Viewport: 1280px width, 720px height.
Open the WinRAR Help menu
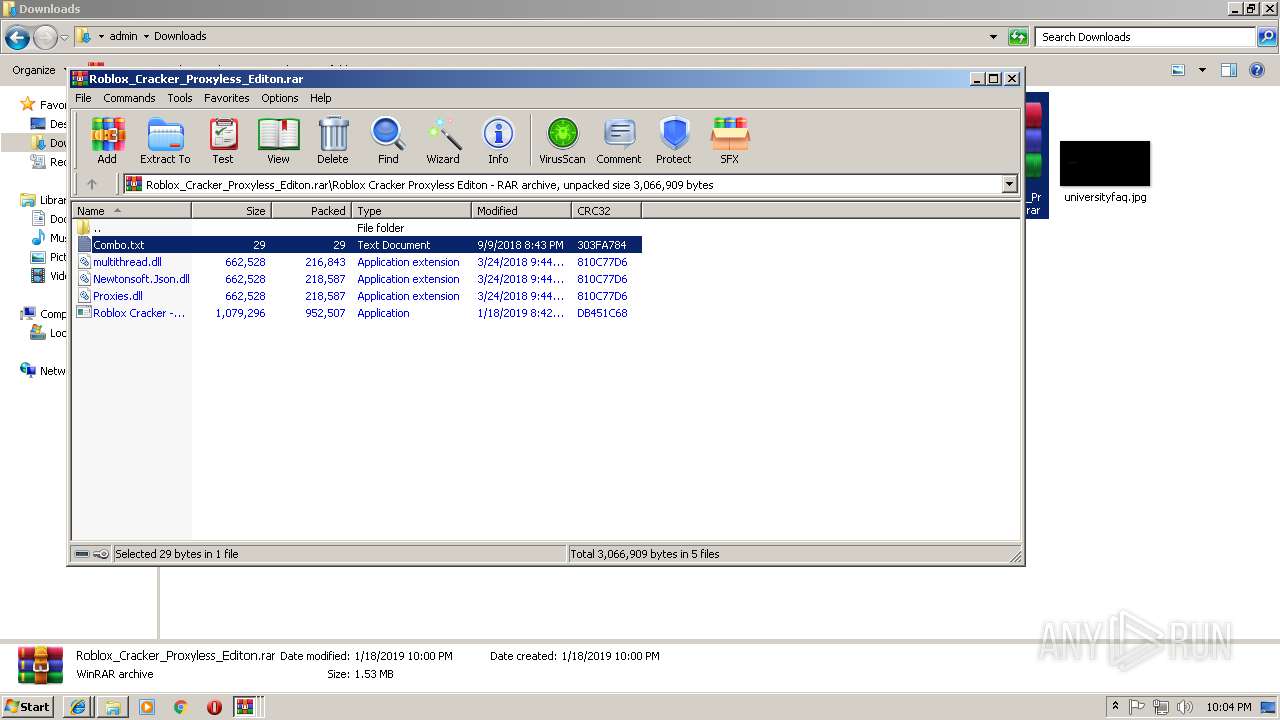tap(320, 98)
